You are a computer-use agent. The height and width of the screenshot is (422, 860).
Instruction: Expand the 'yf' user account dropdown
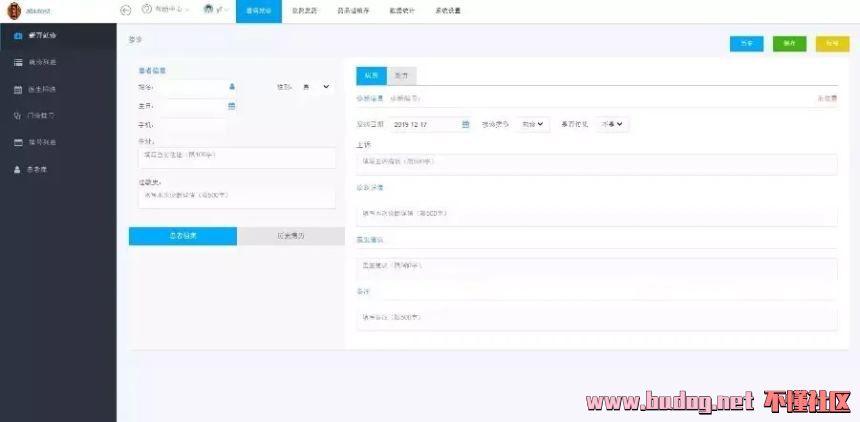pyautogui.click(x=216, y=10)
